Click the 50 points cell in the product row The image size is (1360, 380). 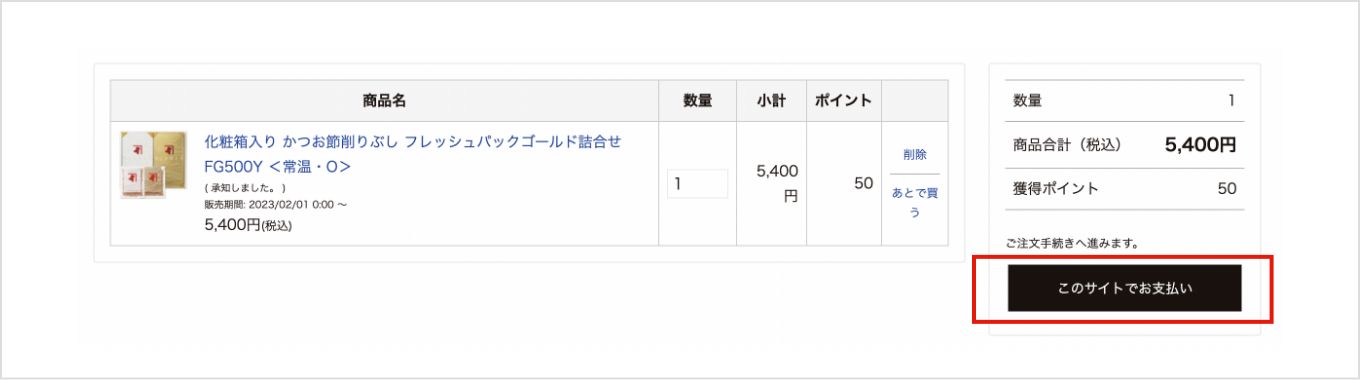click(x=864, y=184)
